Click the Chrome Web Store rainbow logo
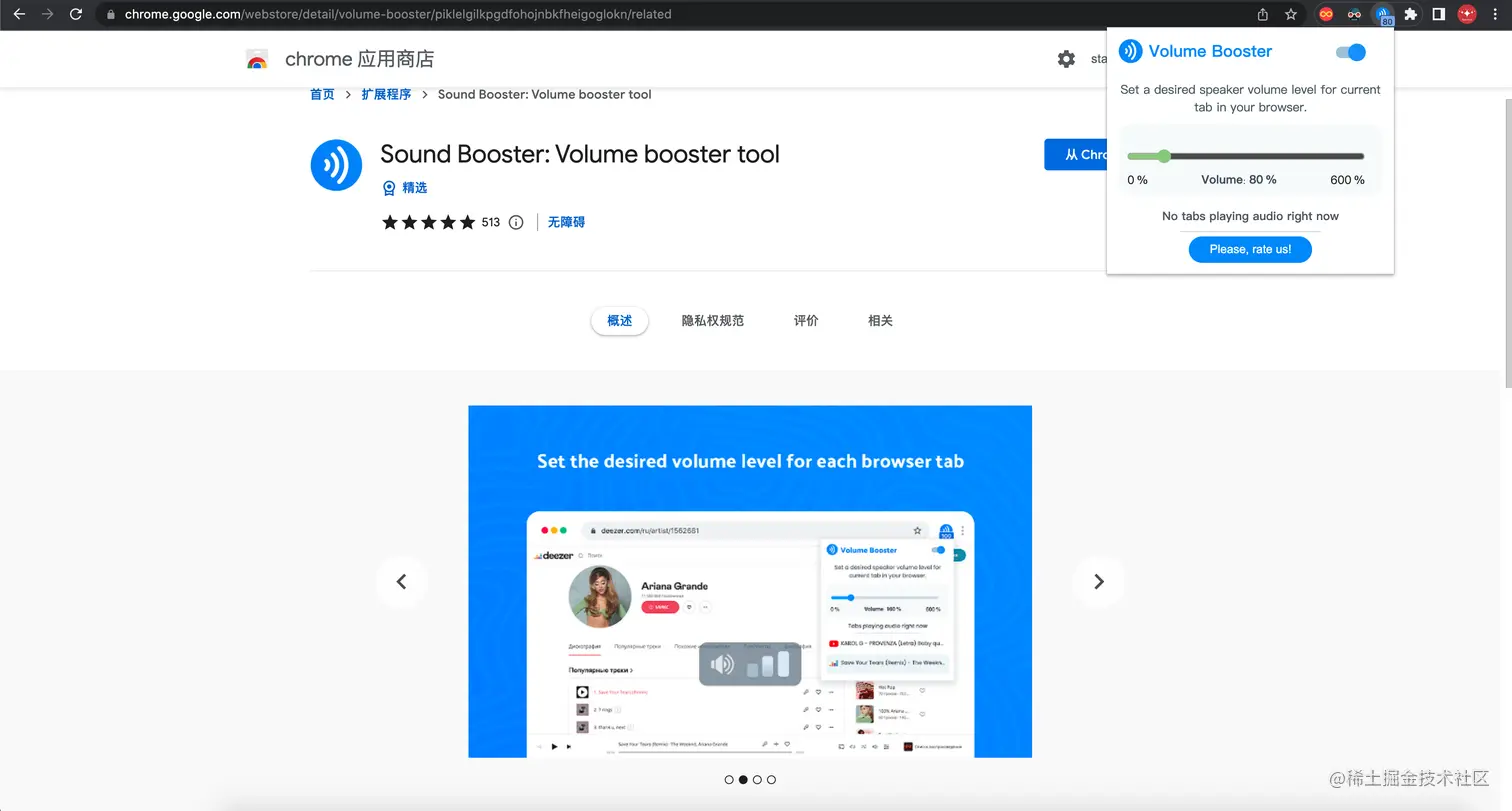The image size is (1512, 811). coord(257,60)
